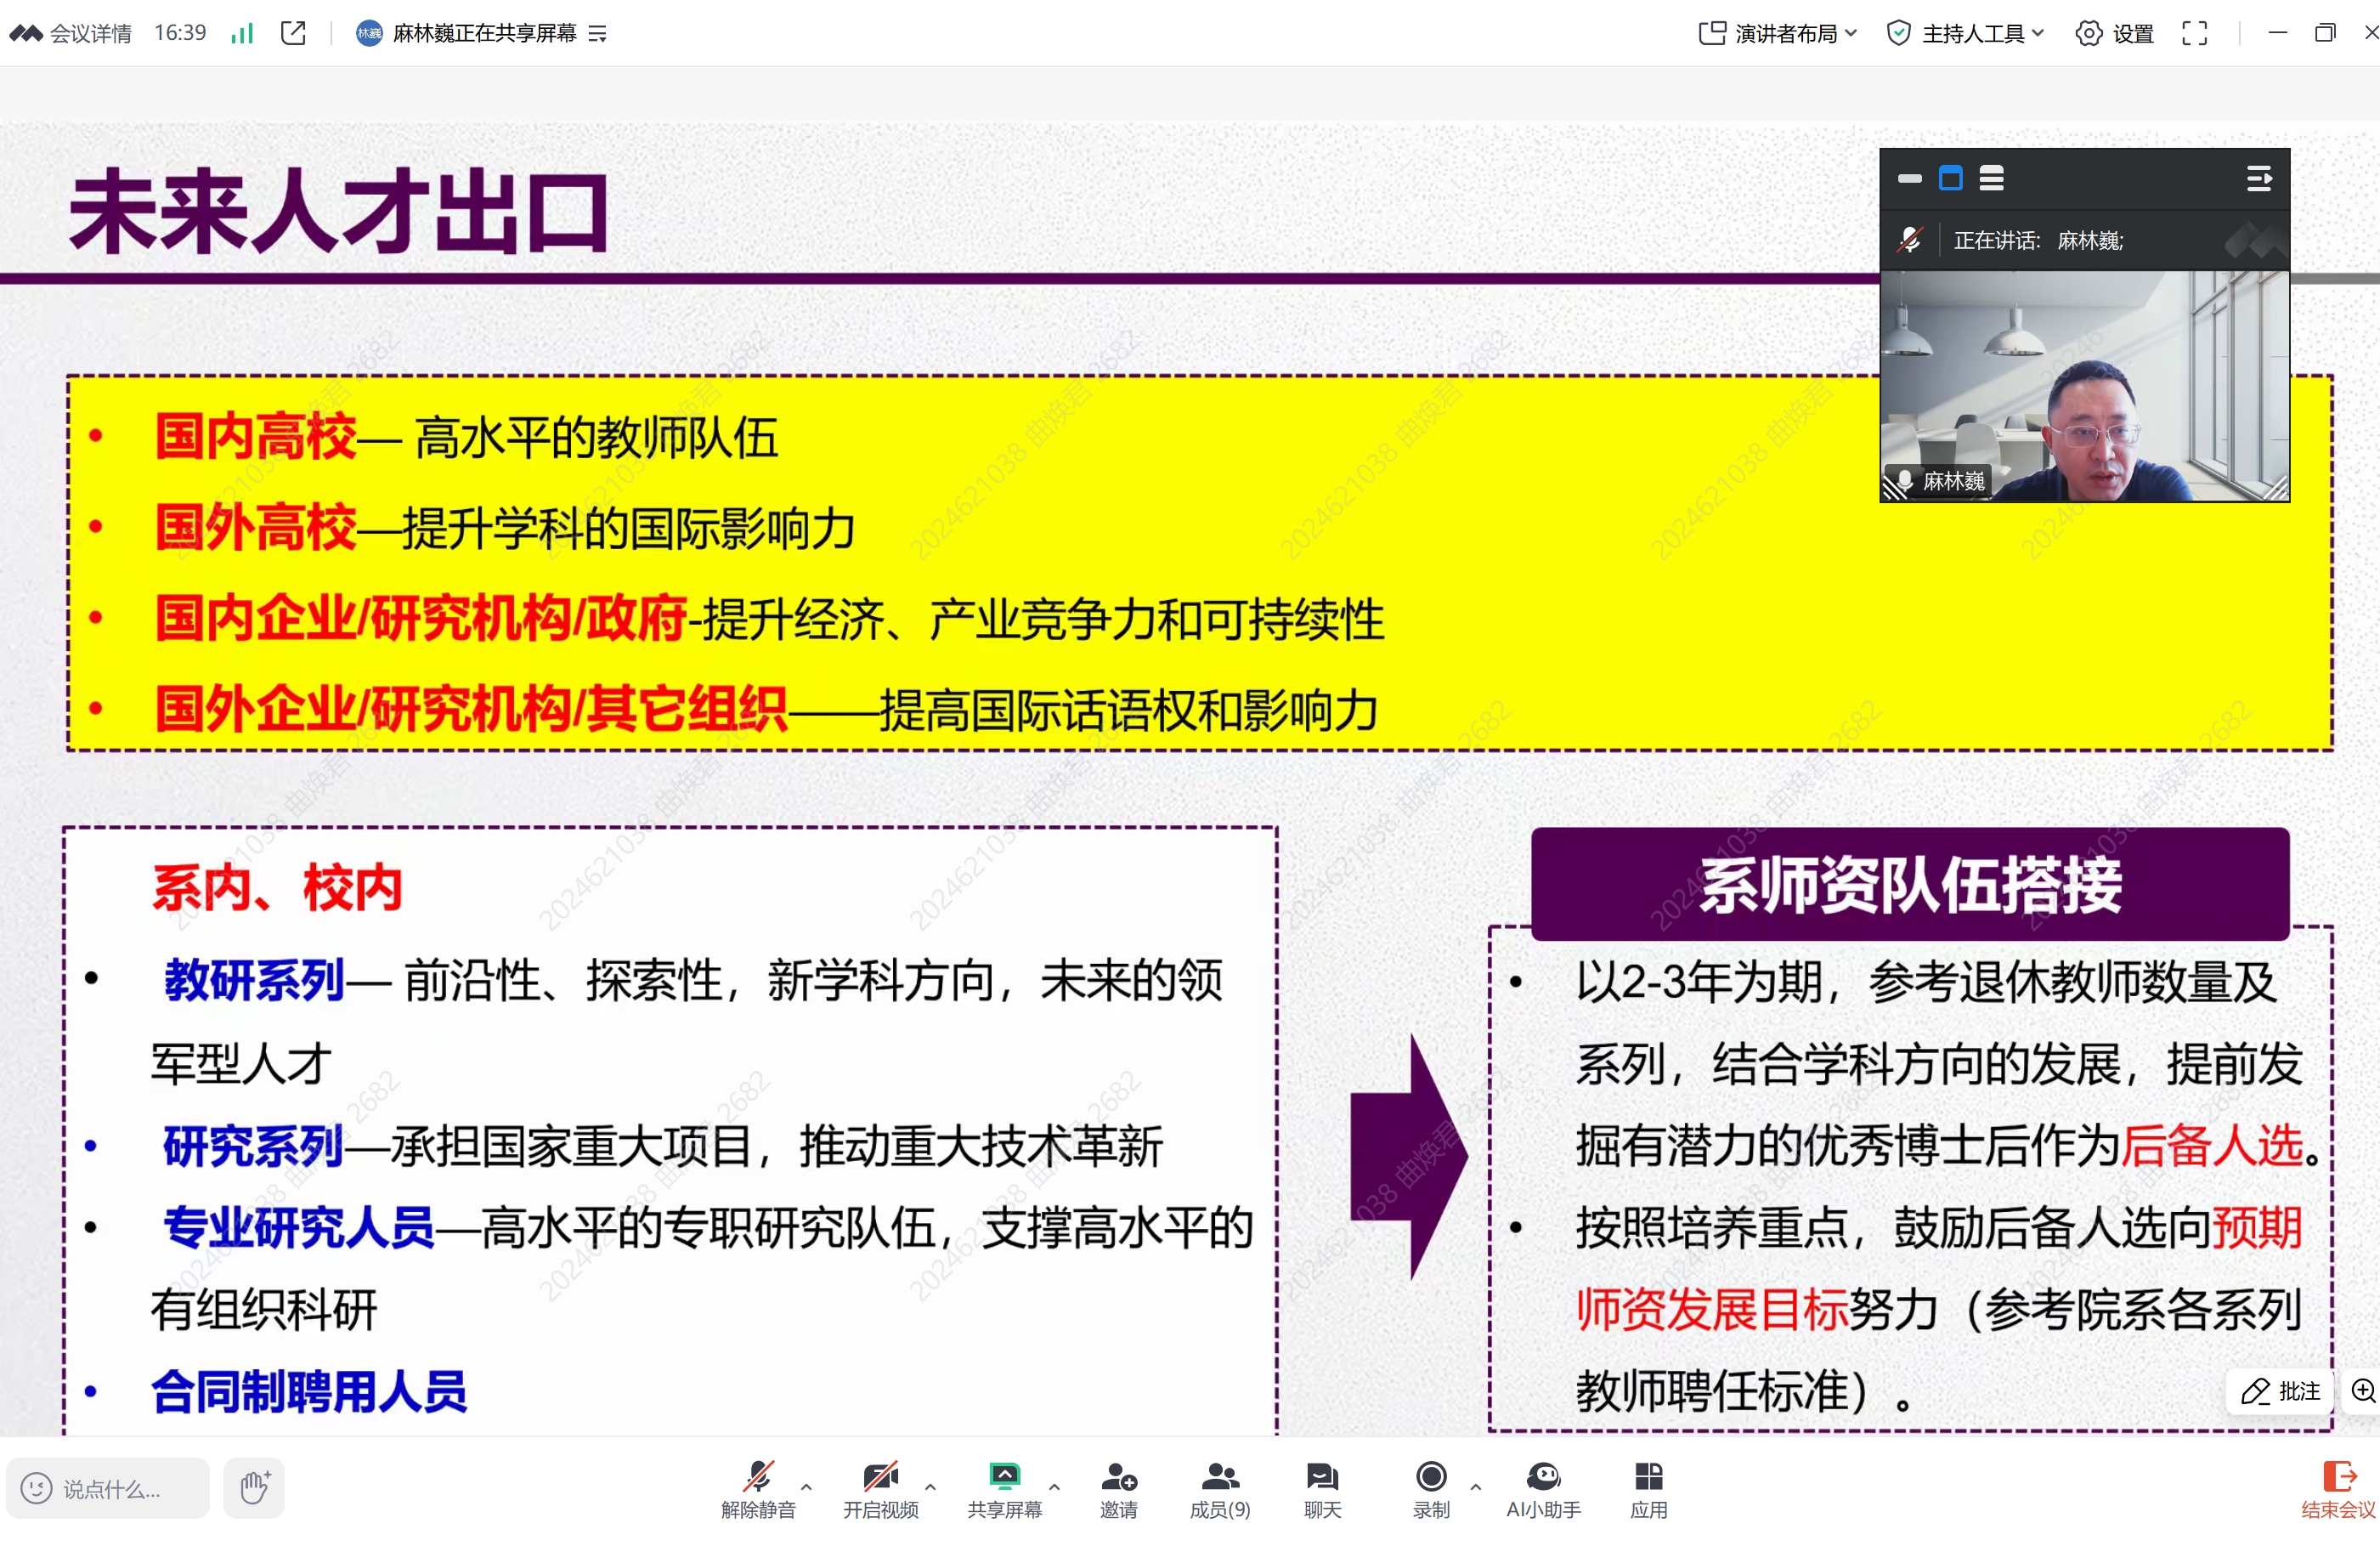The height and width of the screenshot is (1546, 2380).
Task: Click the 说点什么 chat input field
Action: pyautogui.click(x=108, y=1489)
